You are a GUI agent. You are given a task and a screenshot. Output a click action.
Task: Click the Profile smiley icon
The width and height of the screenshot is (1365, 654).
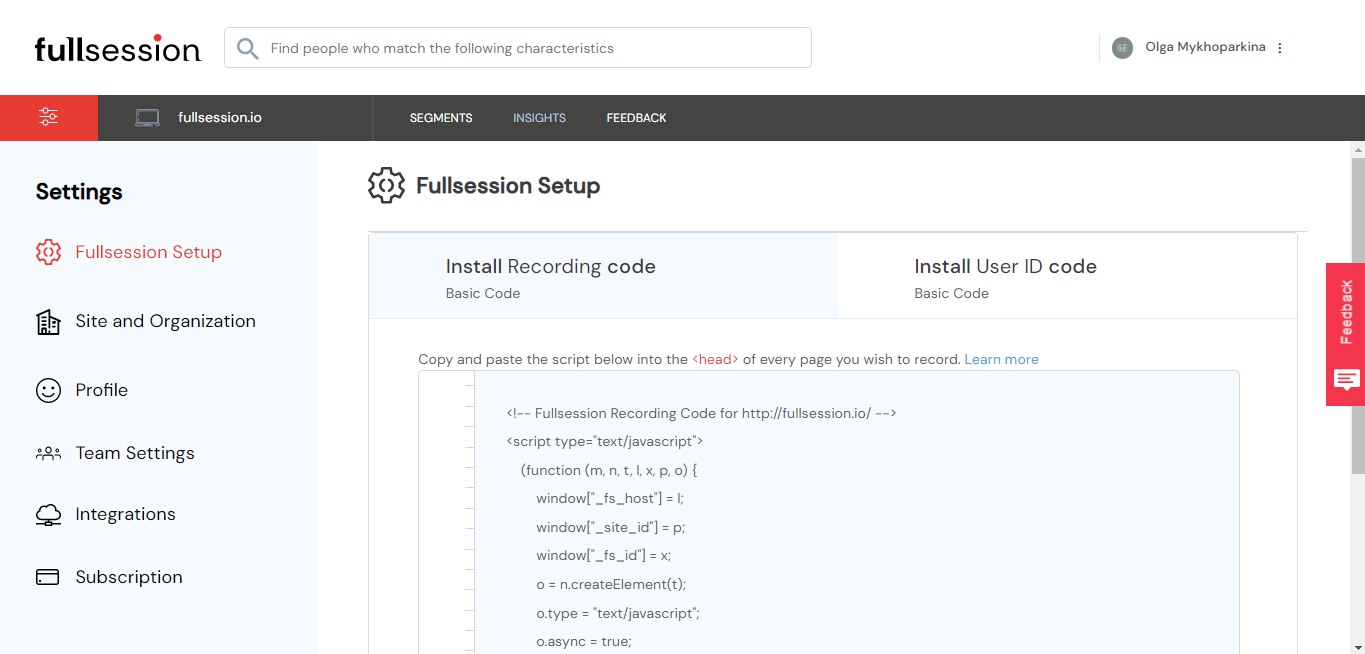pos(48,390)
